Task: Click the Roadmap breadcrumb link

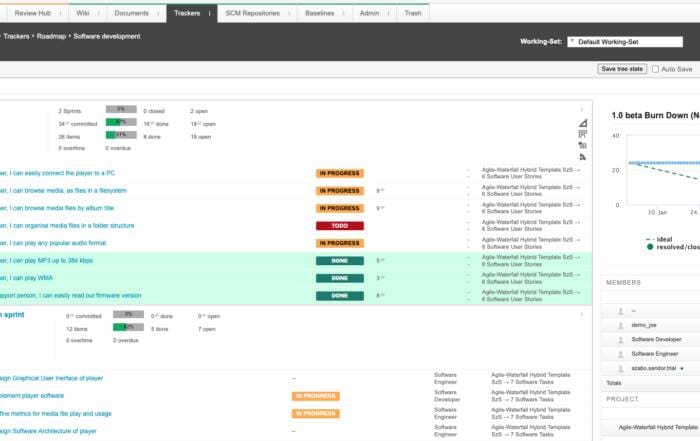Action: point(51,37)
